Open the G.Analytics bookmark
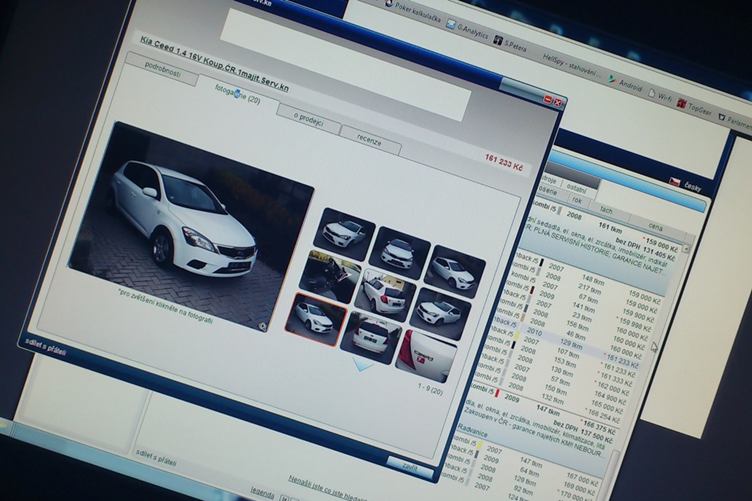The image size is (752, 501). coord(467,29)
